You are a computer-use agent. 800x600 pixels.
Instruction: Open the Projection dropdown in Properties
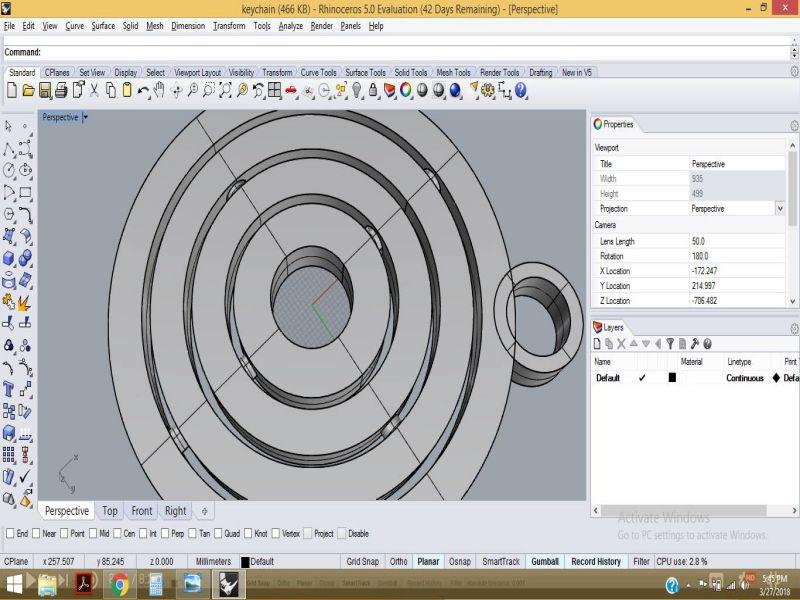(x=780, y=209)
